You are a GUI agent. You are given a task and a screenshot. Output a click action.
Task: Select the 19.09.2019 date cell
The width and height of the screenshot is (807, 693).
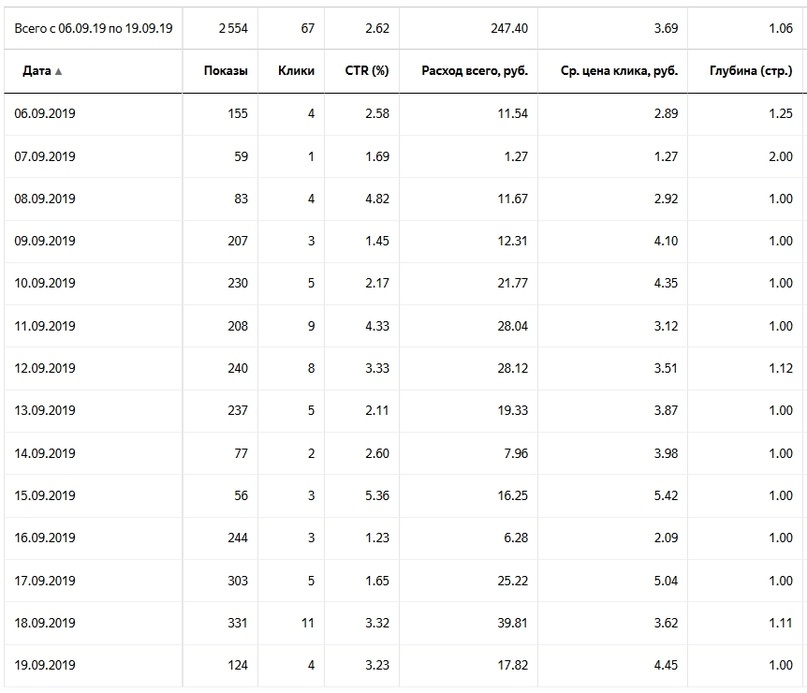(45, 665)
